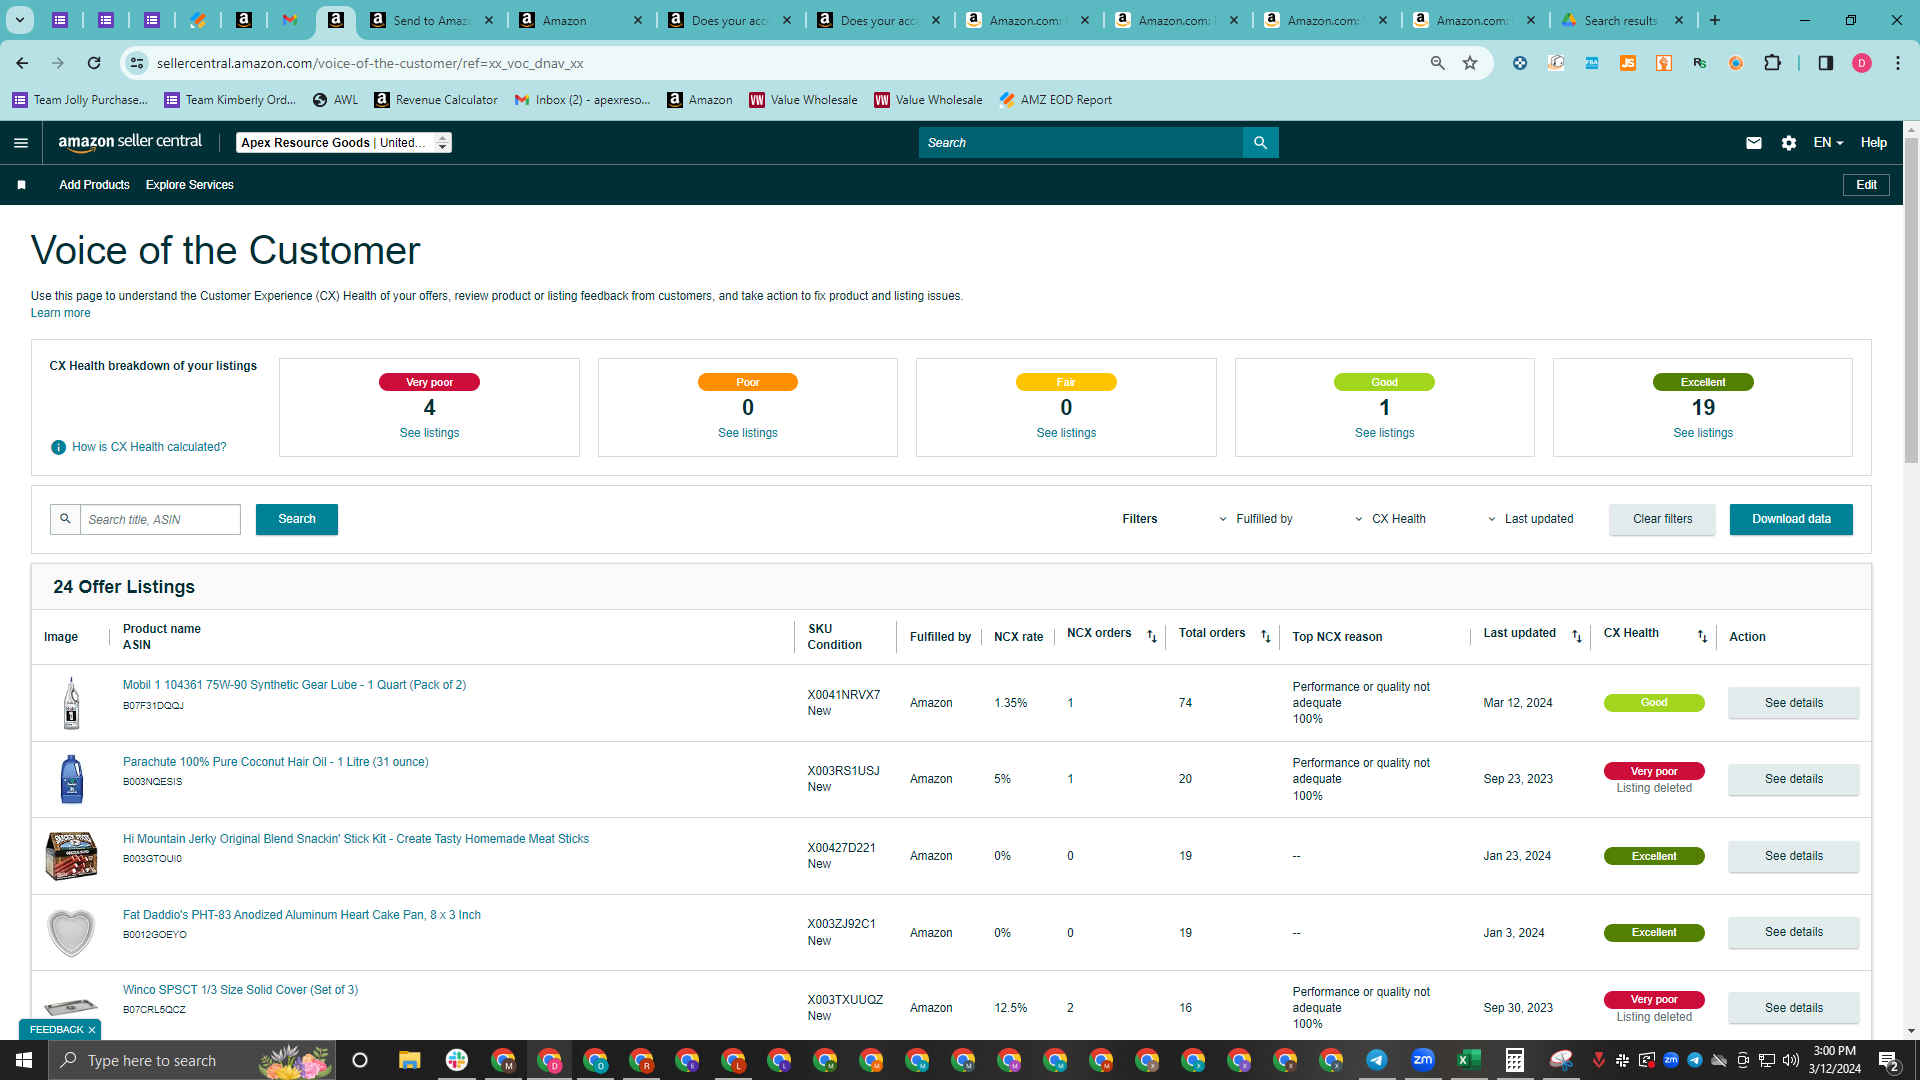Open the account switcher Apex Resource Goods dropdown
This screenshot has height=1080, width=1920.
(344, 143)
